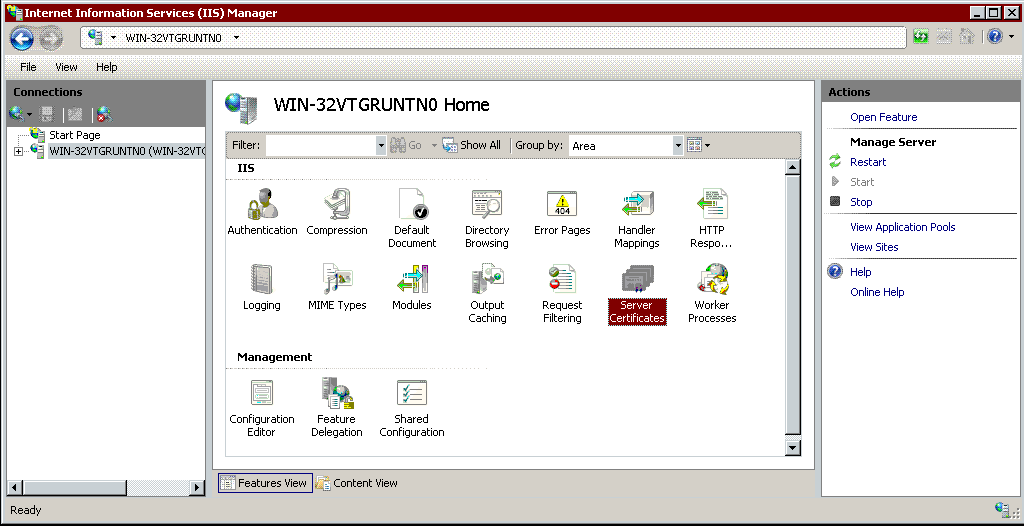Open the View menu

tap(66, 67)
